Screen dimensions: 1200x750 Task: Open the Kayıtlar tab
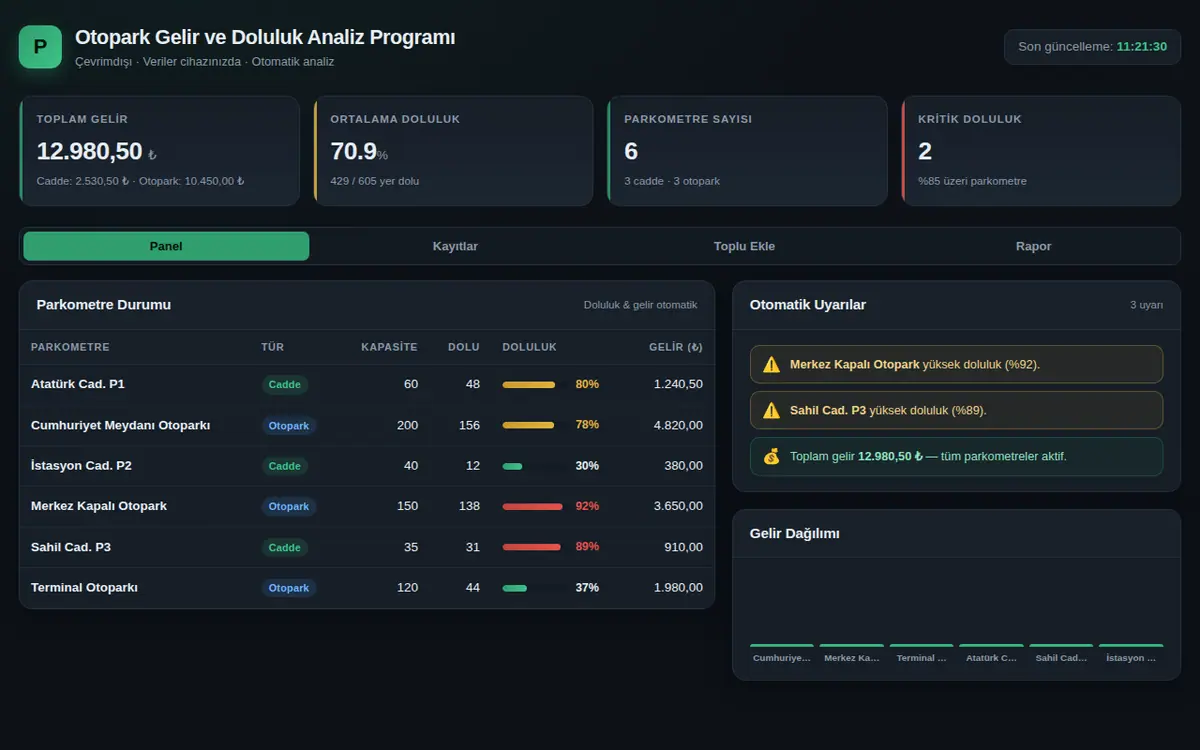tap(455, 246)
